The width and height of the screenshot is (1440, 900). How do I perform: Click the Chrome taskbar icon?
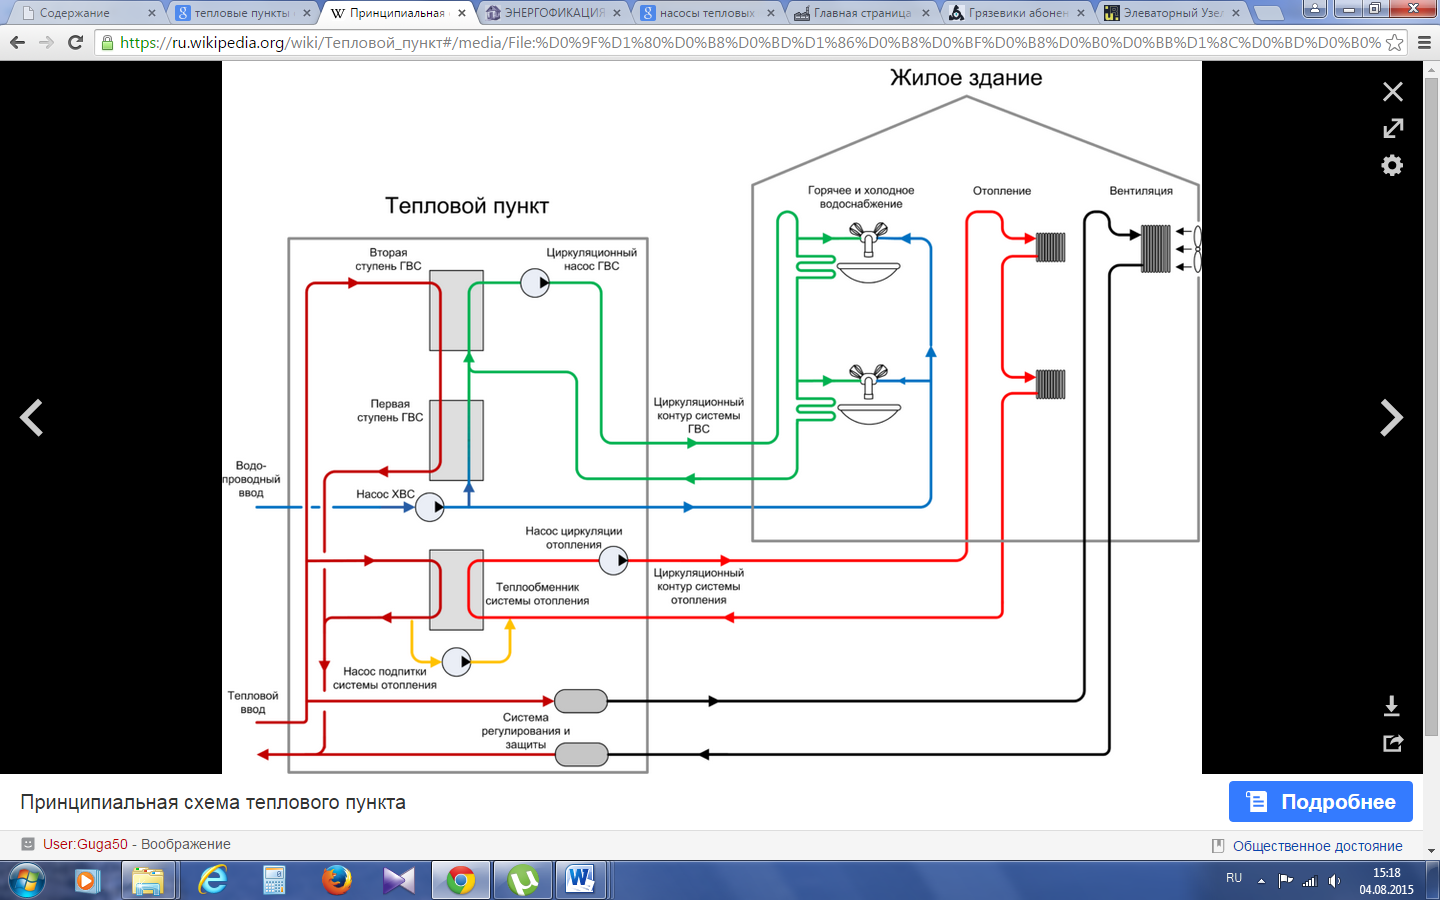(x=461, y=880)
